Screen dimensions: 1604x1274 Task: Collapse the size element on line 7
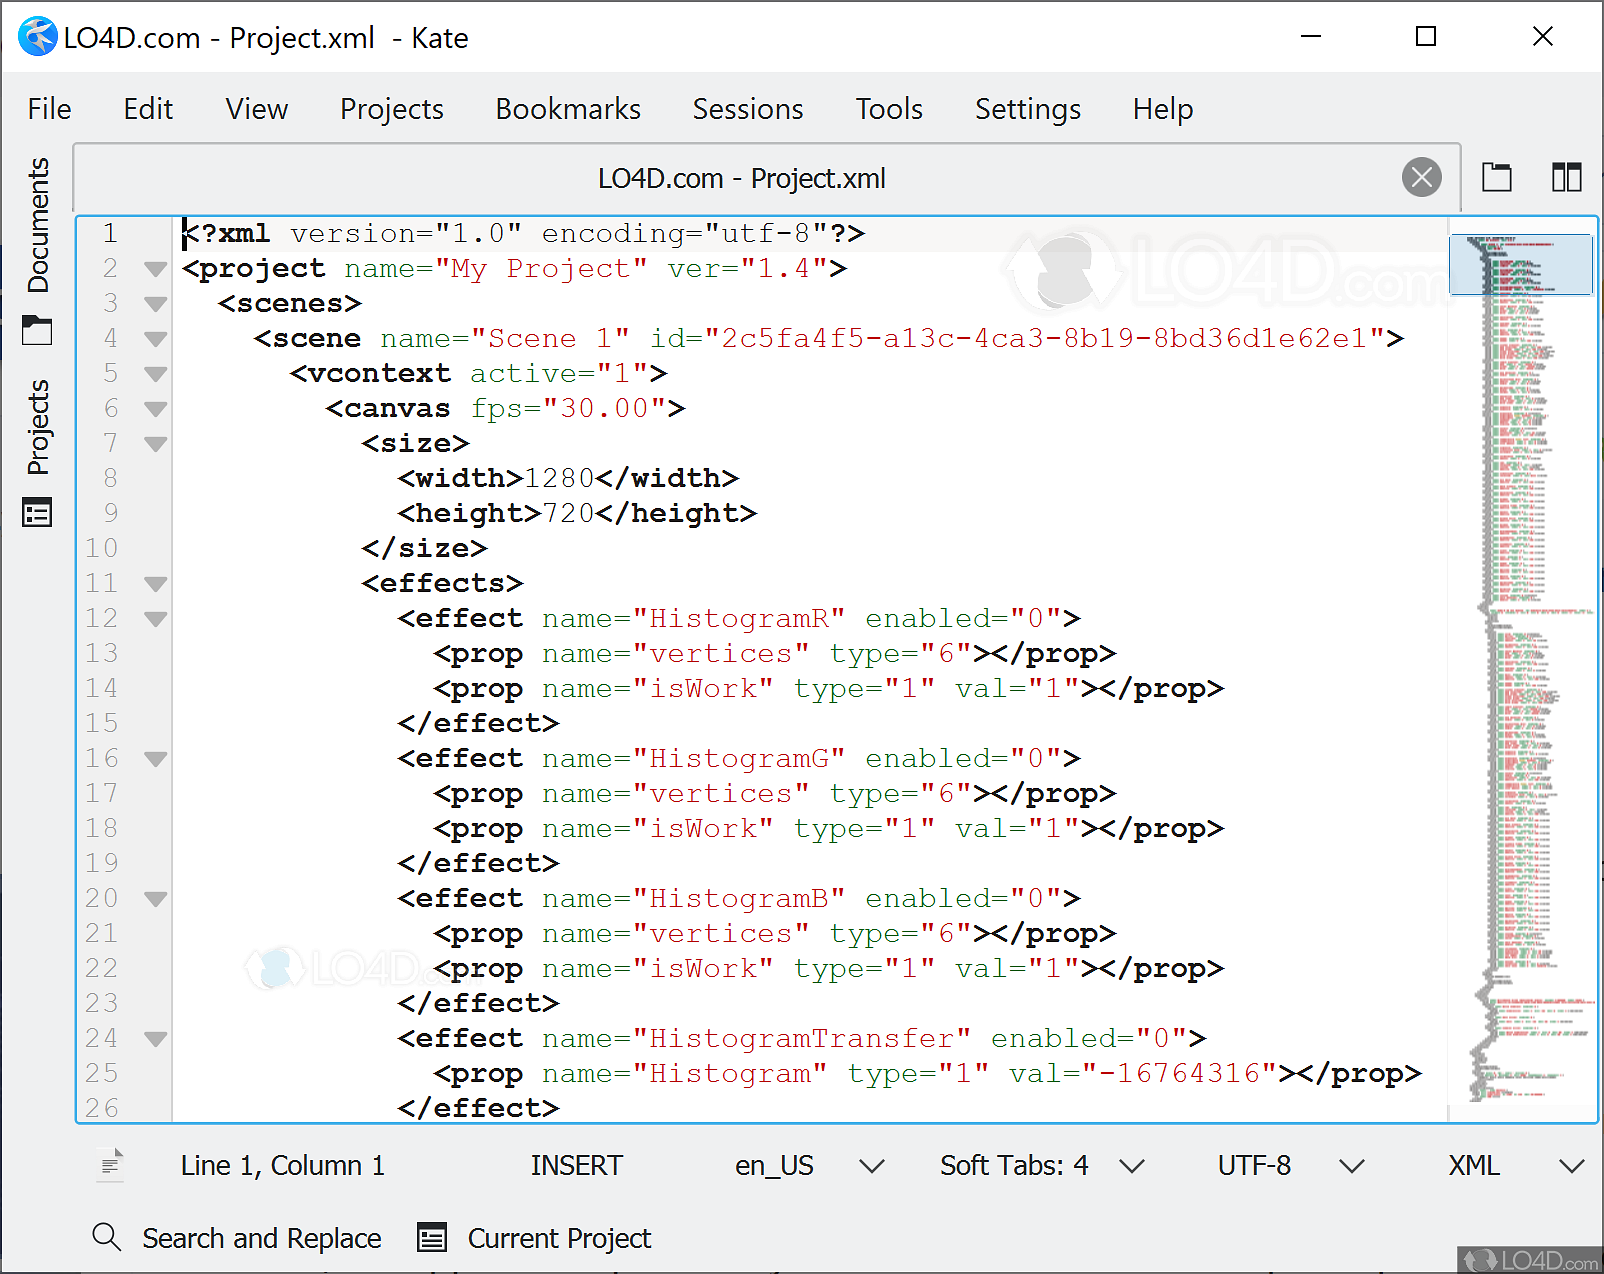[x=155, y=444]
